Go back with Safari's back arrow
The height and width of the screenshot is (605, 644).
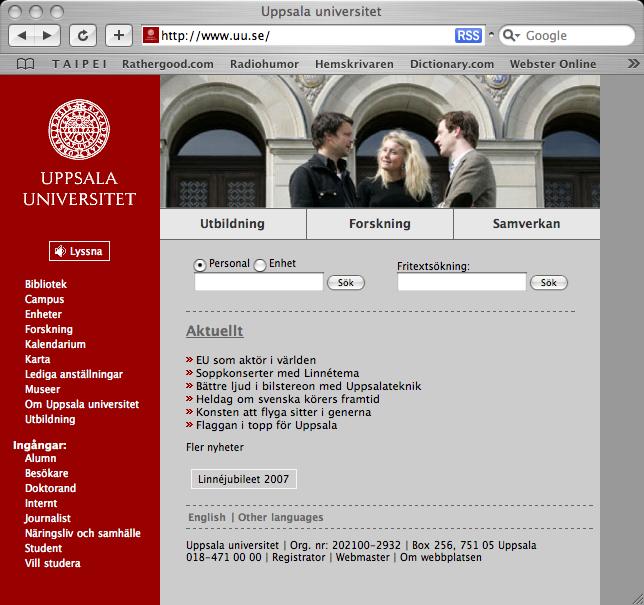[22, 36]
